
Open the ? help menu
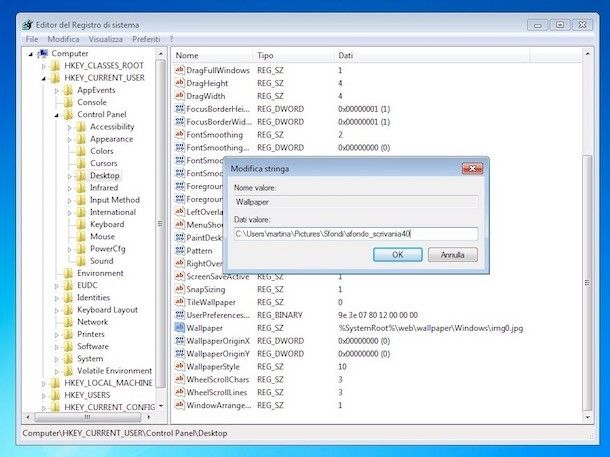[171, 39]
